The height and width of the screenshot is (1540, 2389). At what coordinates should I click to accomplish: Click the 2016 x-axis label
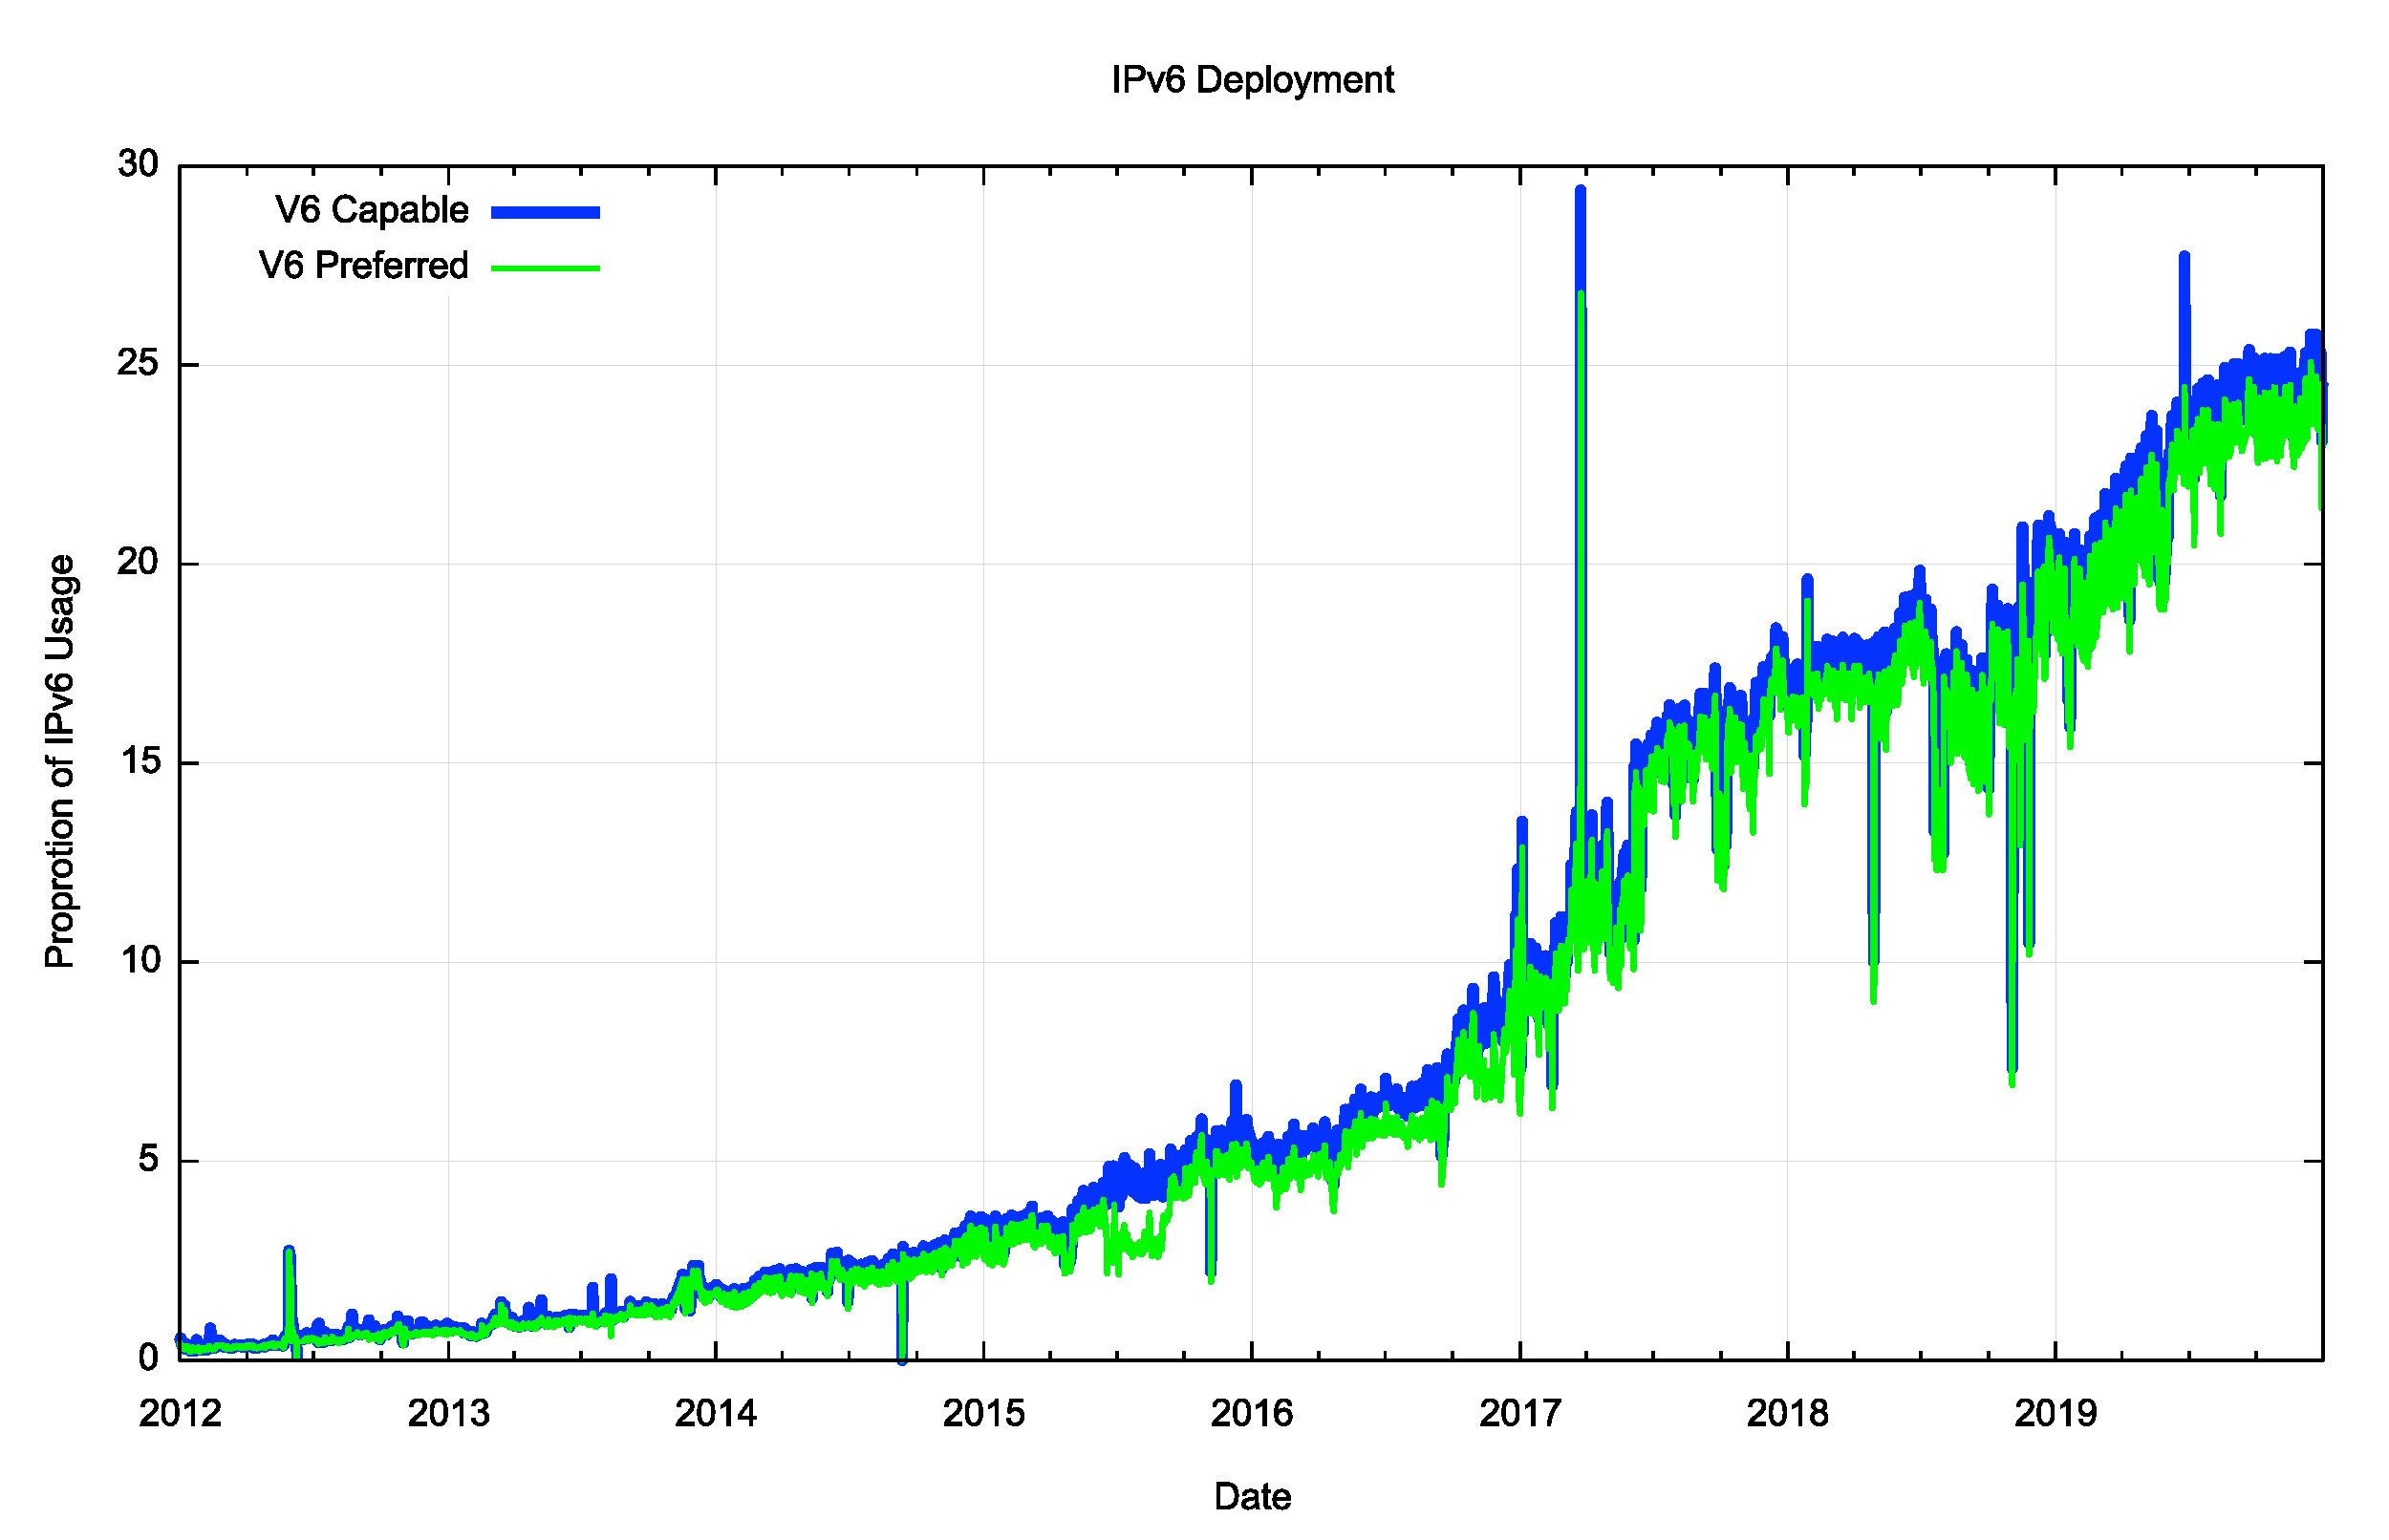(x=1252, y=1413)
